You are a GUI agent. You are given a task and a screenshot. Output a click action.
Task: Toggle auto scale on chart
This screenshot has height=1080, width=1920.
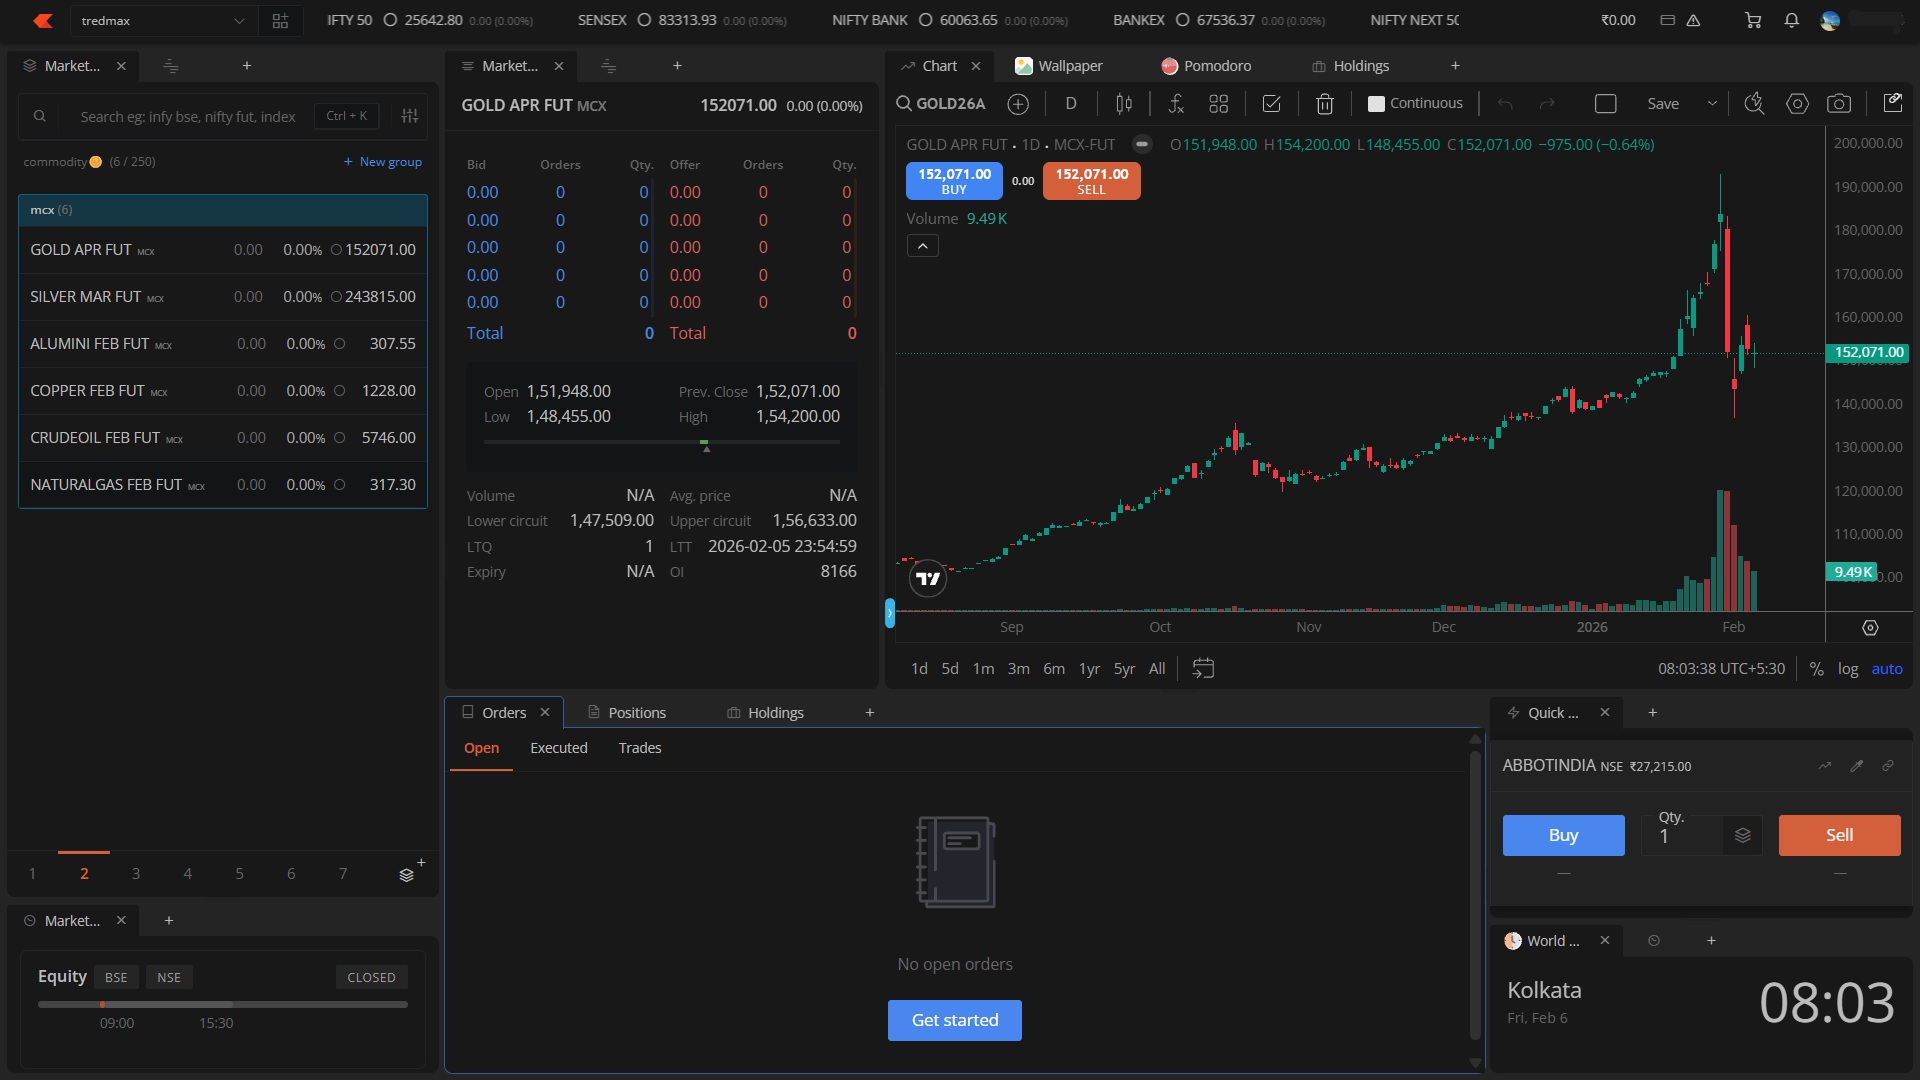pyautogui.click(x=1887, y=669)
